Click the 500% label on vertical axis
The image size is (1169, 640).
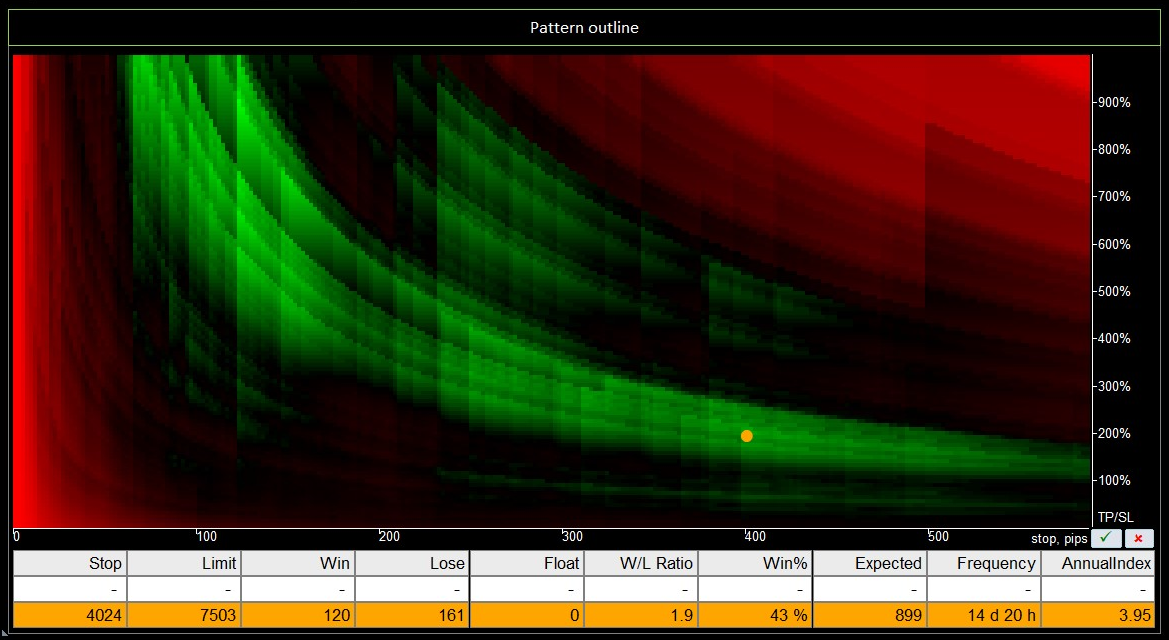pos(1114,291)
